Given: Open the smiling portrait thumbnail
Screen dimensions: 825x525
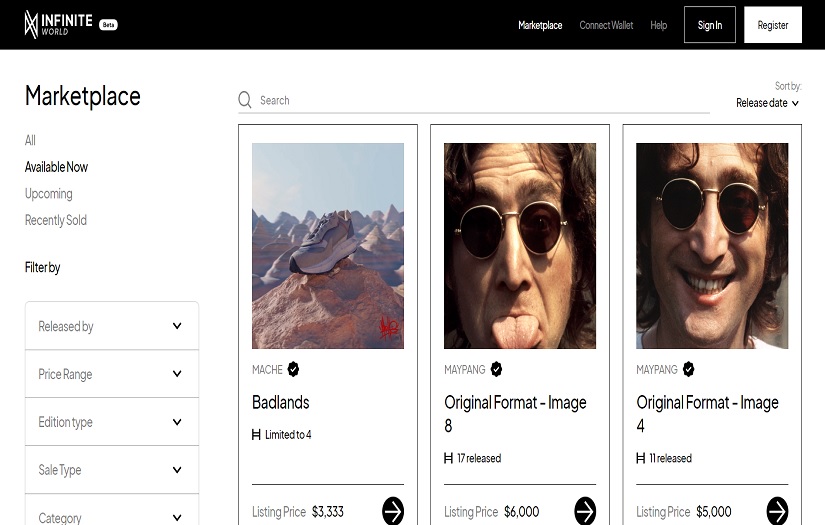Looking at the screenshot, I should [x=712, y=246].
